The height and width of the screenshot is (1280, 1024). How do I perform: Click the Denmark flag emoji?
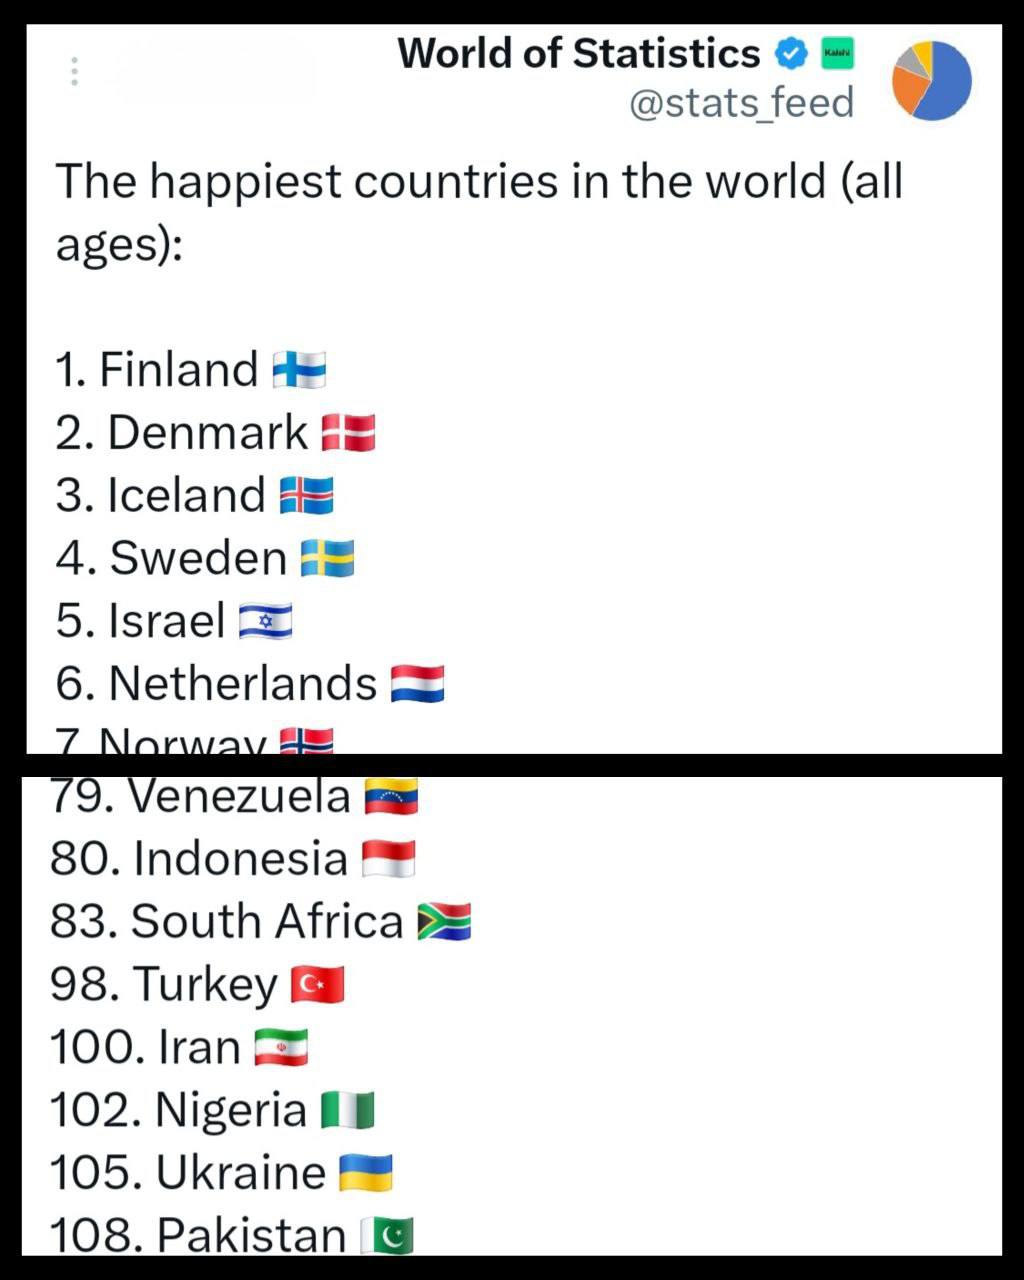(x=348, y=433)
